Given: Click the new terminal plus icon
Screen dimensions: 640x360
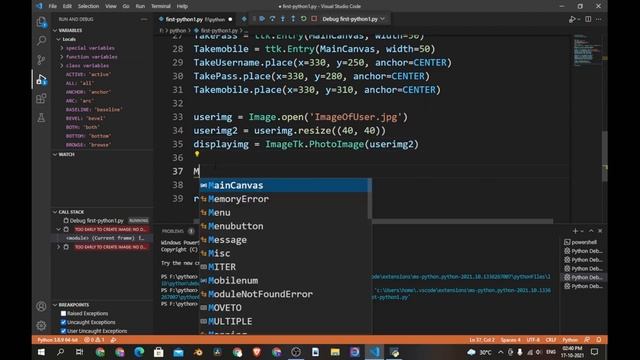Looking at the screenshot, I should pos(575,231).
